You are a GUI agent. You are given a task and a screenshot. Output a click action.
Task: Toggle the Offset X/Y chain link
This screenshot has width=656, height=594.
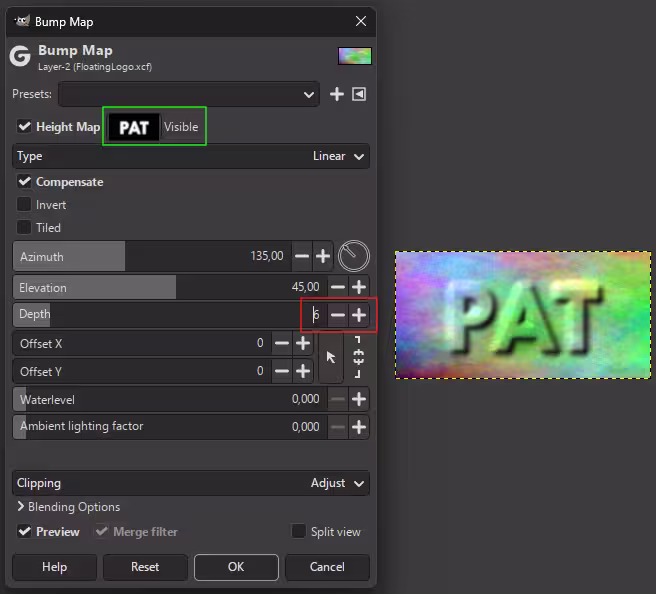pyautogui.click(x=359, y=357)
